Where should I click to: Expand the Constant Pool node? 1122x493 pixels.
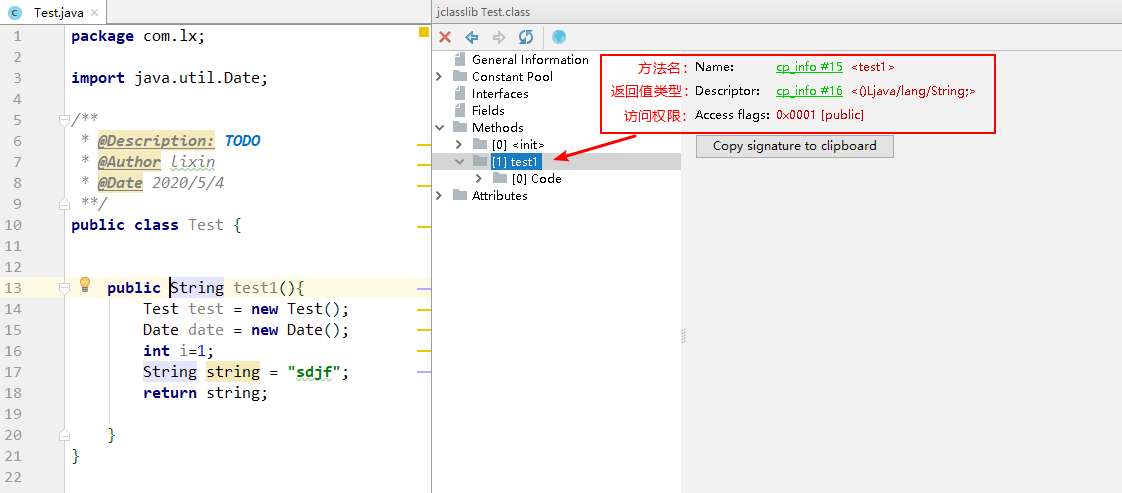pos(439,77)
